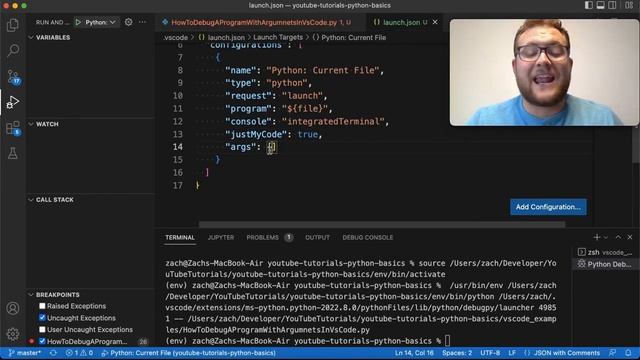Start debugging with green play button
Viewport: 640px width, 360px height.
[x=78, y=22]
